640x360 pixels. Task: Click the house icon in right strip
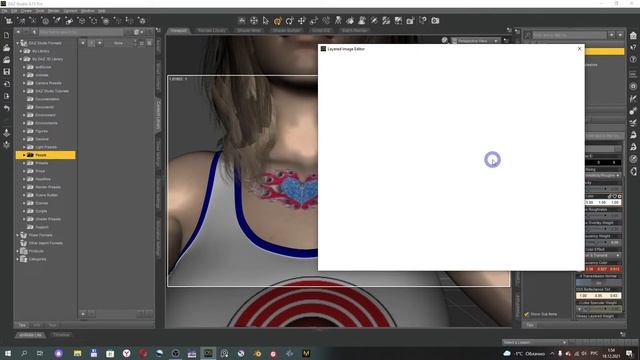pyautogui.click(x=633, y=36)
